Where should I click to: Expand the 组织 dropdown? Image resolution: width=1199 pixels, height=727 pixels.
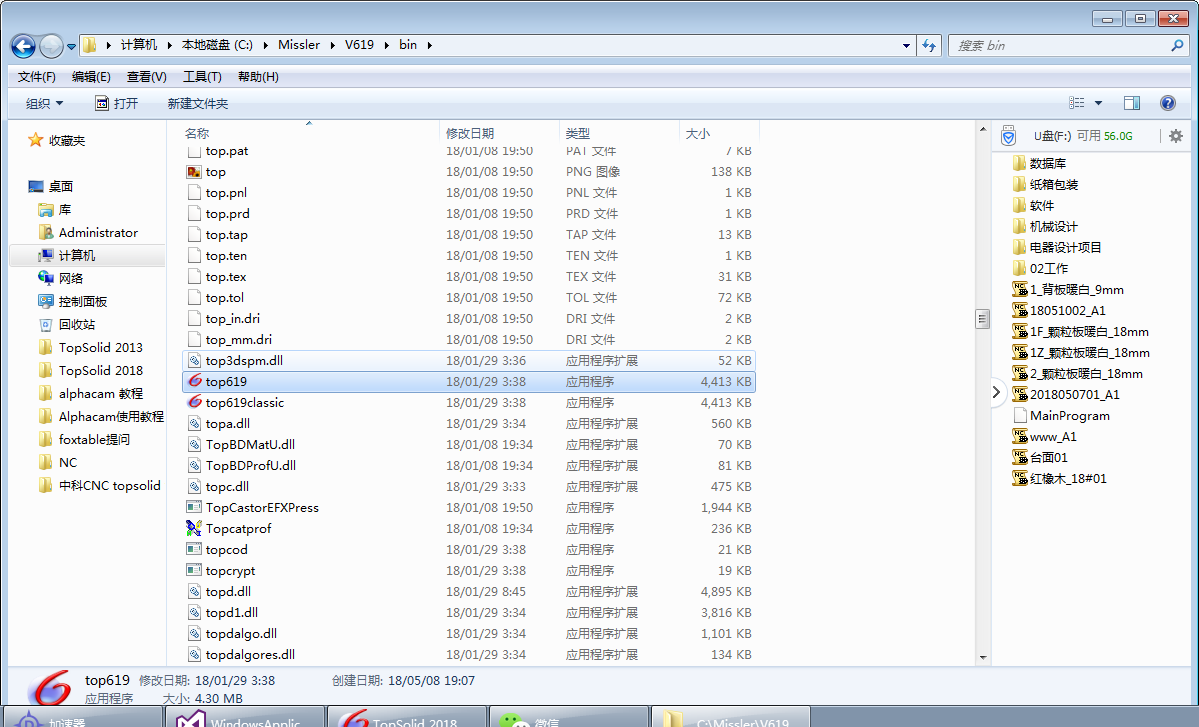tap(44, 103)
